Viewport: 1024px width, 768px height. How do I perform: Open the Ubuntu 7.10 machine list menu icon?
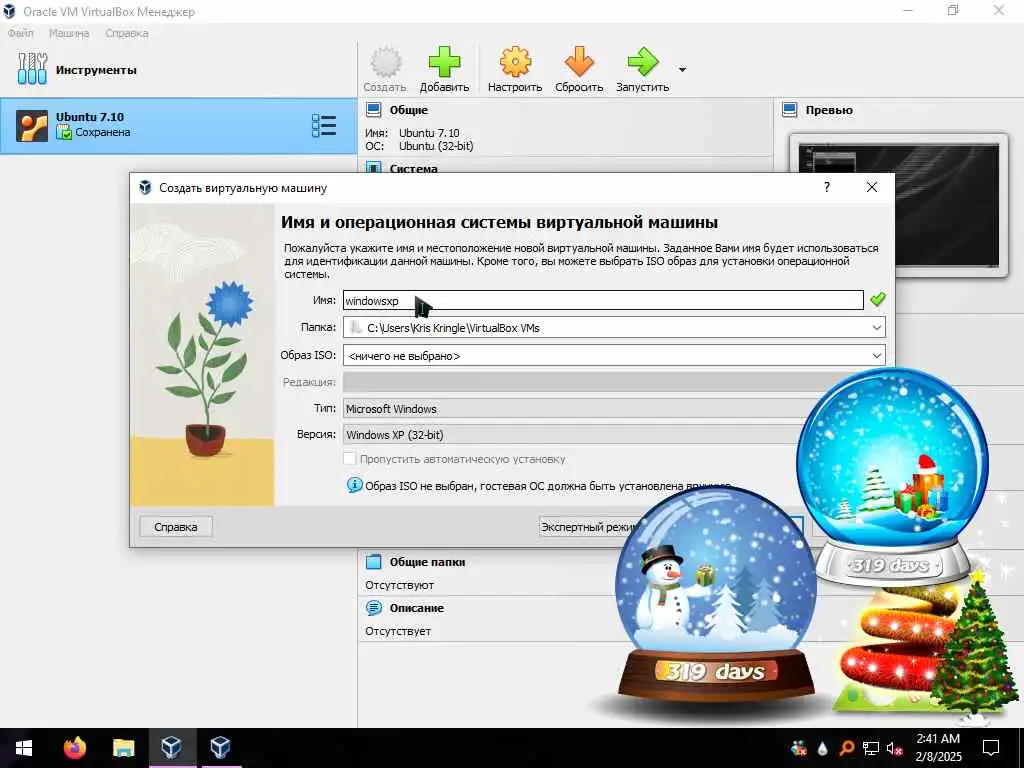[x=324, y=125]
